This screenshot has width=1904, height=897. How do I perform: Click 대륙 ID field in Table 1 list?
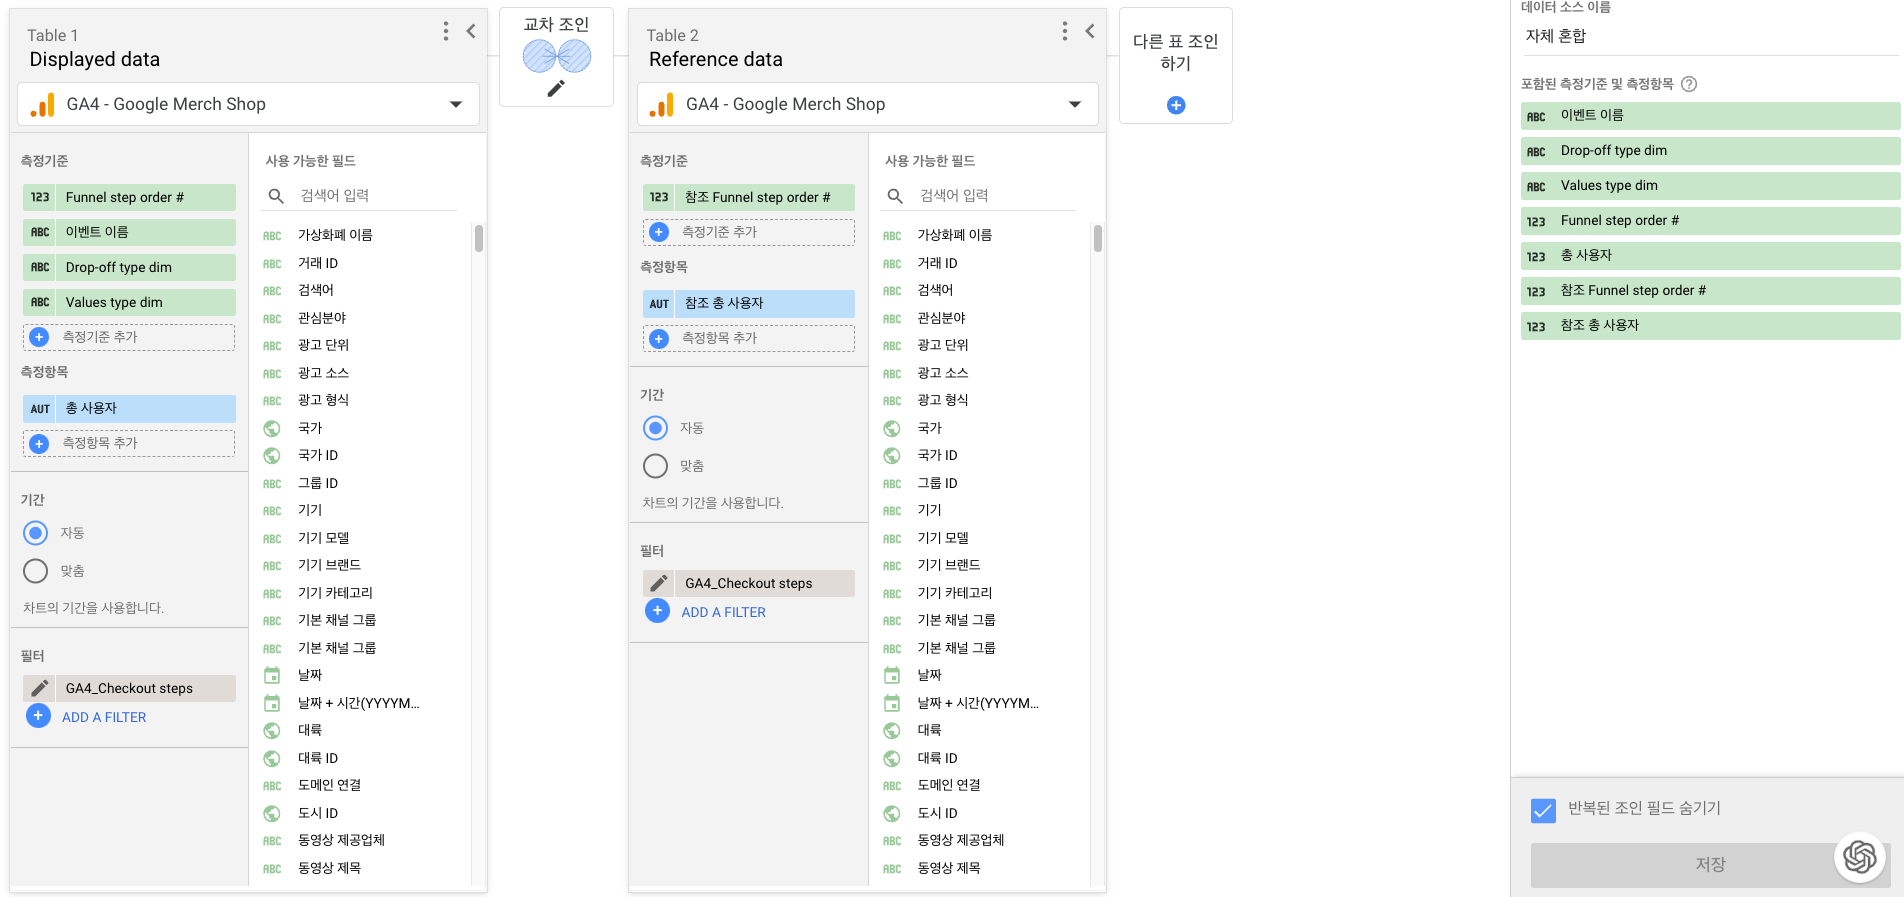318,758
